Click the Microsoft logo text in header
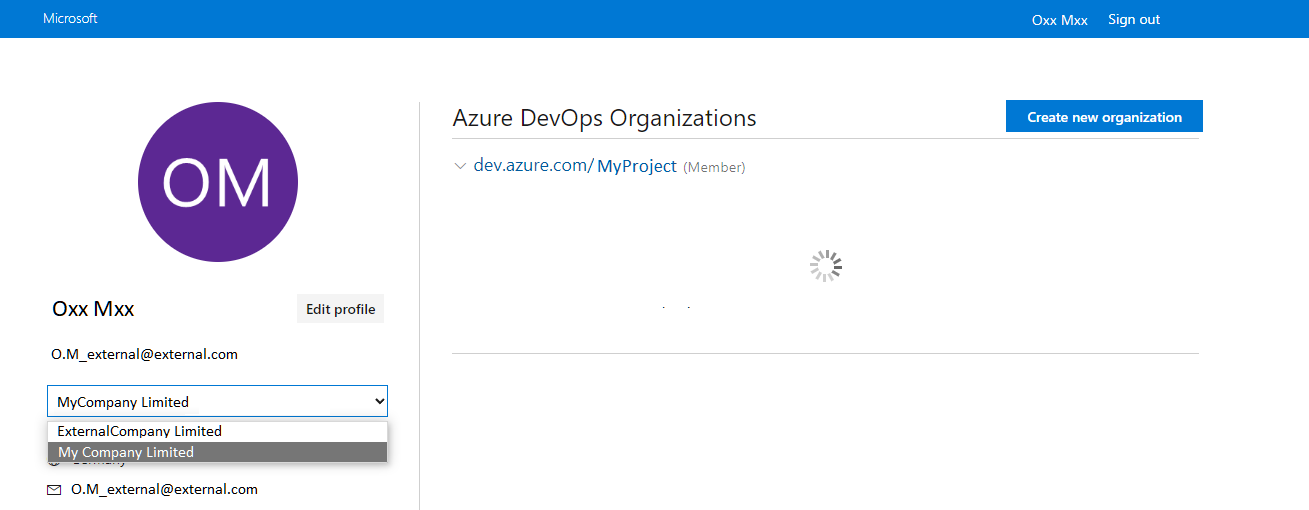Screen dimensions: 1309x510 coord(70,19)
